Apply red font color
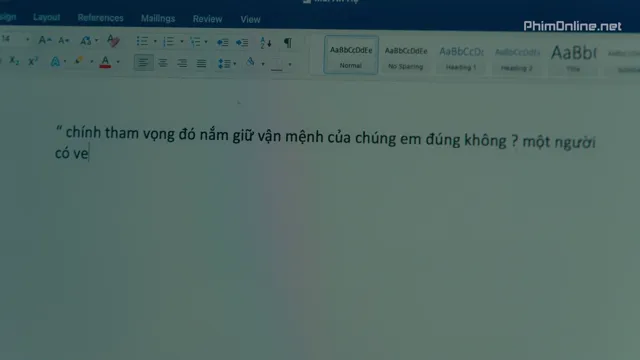 (105, 62)
